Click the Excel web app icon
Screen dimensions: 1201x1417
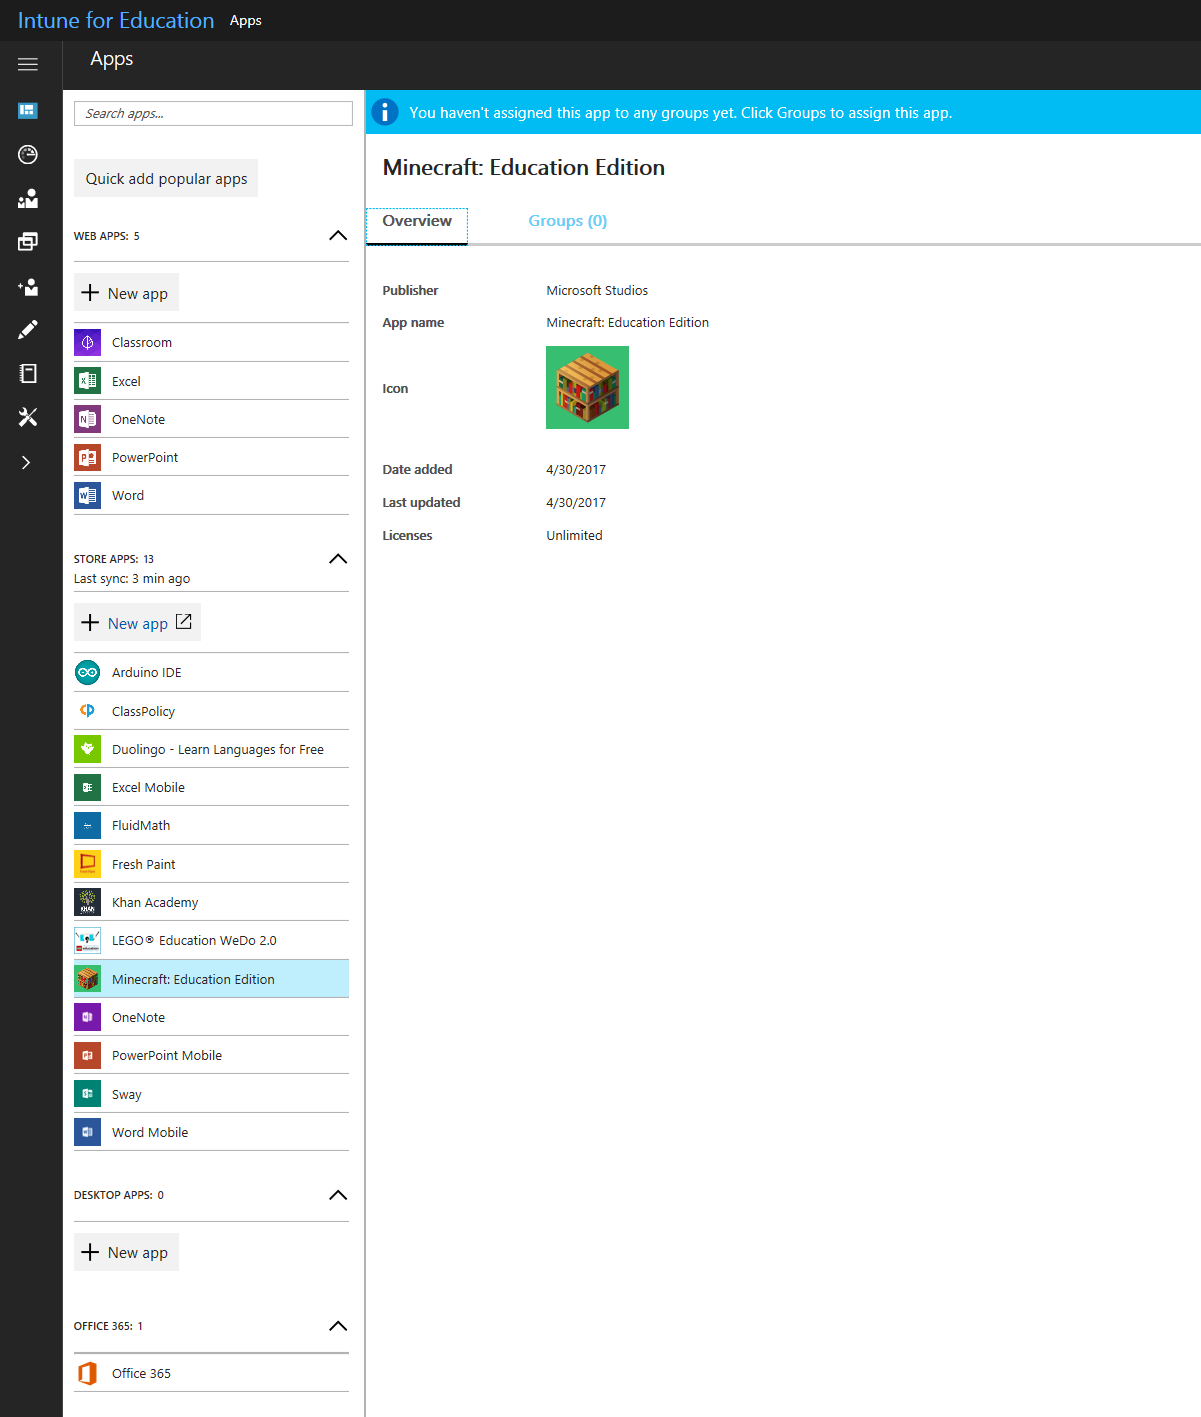(x=88, y=381)
